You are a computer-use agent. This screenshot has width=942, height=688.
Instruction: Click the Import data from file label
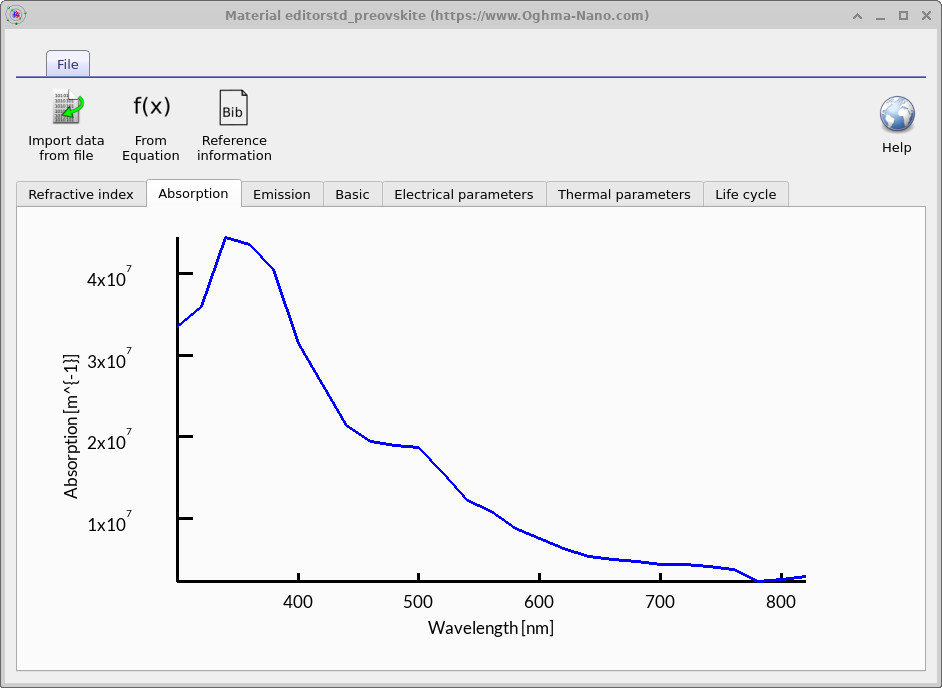click(x=66, y=147)
